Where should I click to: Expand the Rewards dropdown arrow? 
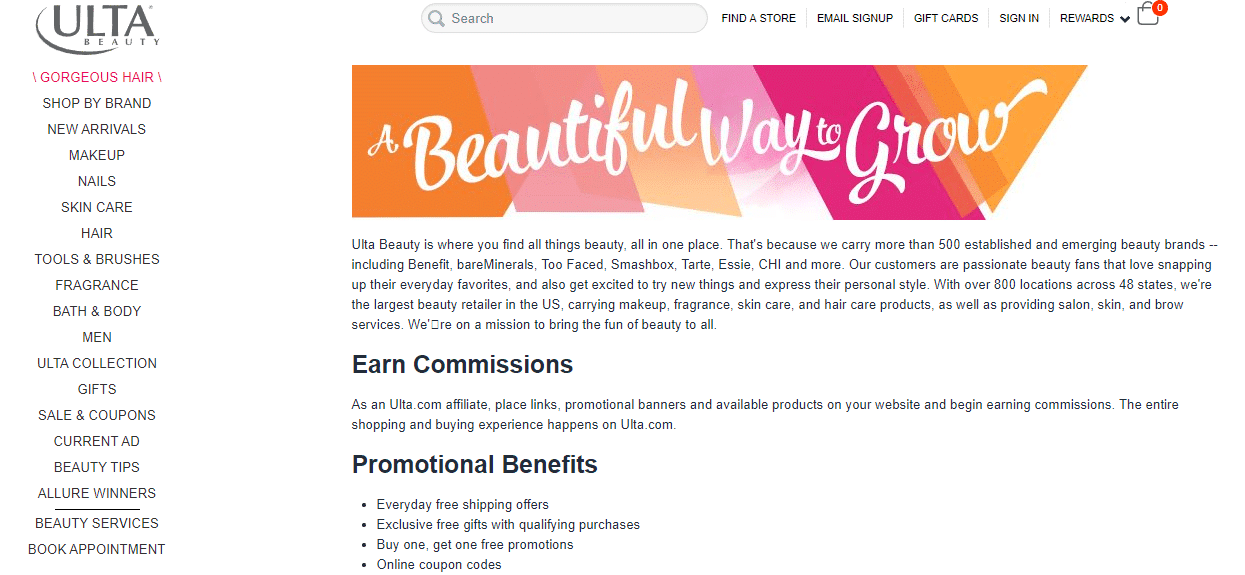1125,19
